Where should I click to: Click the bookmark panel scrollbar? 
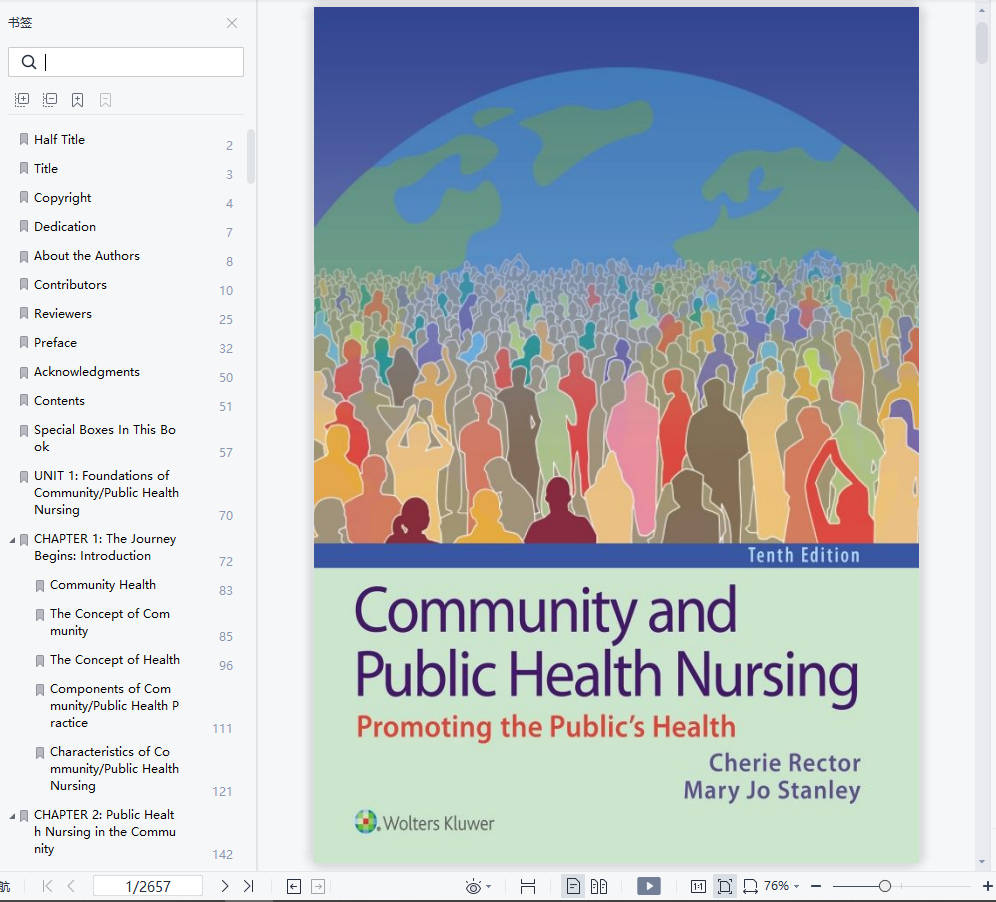[x=251, y=156]
